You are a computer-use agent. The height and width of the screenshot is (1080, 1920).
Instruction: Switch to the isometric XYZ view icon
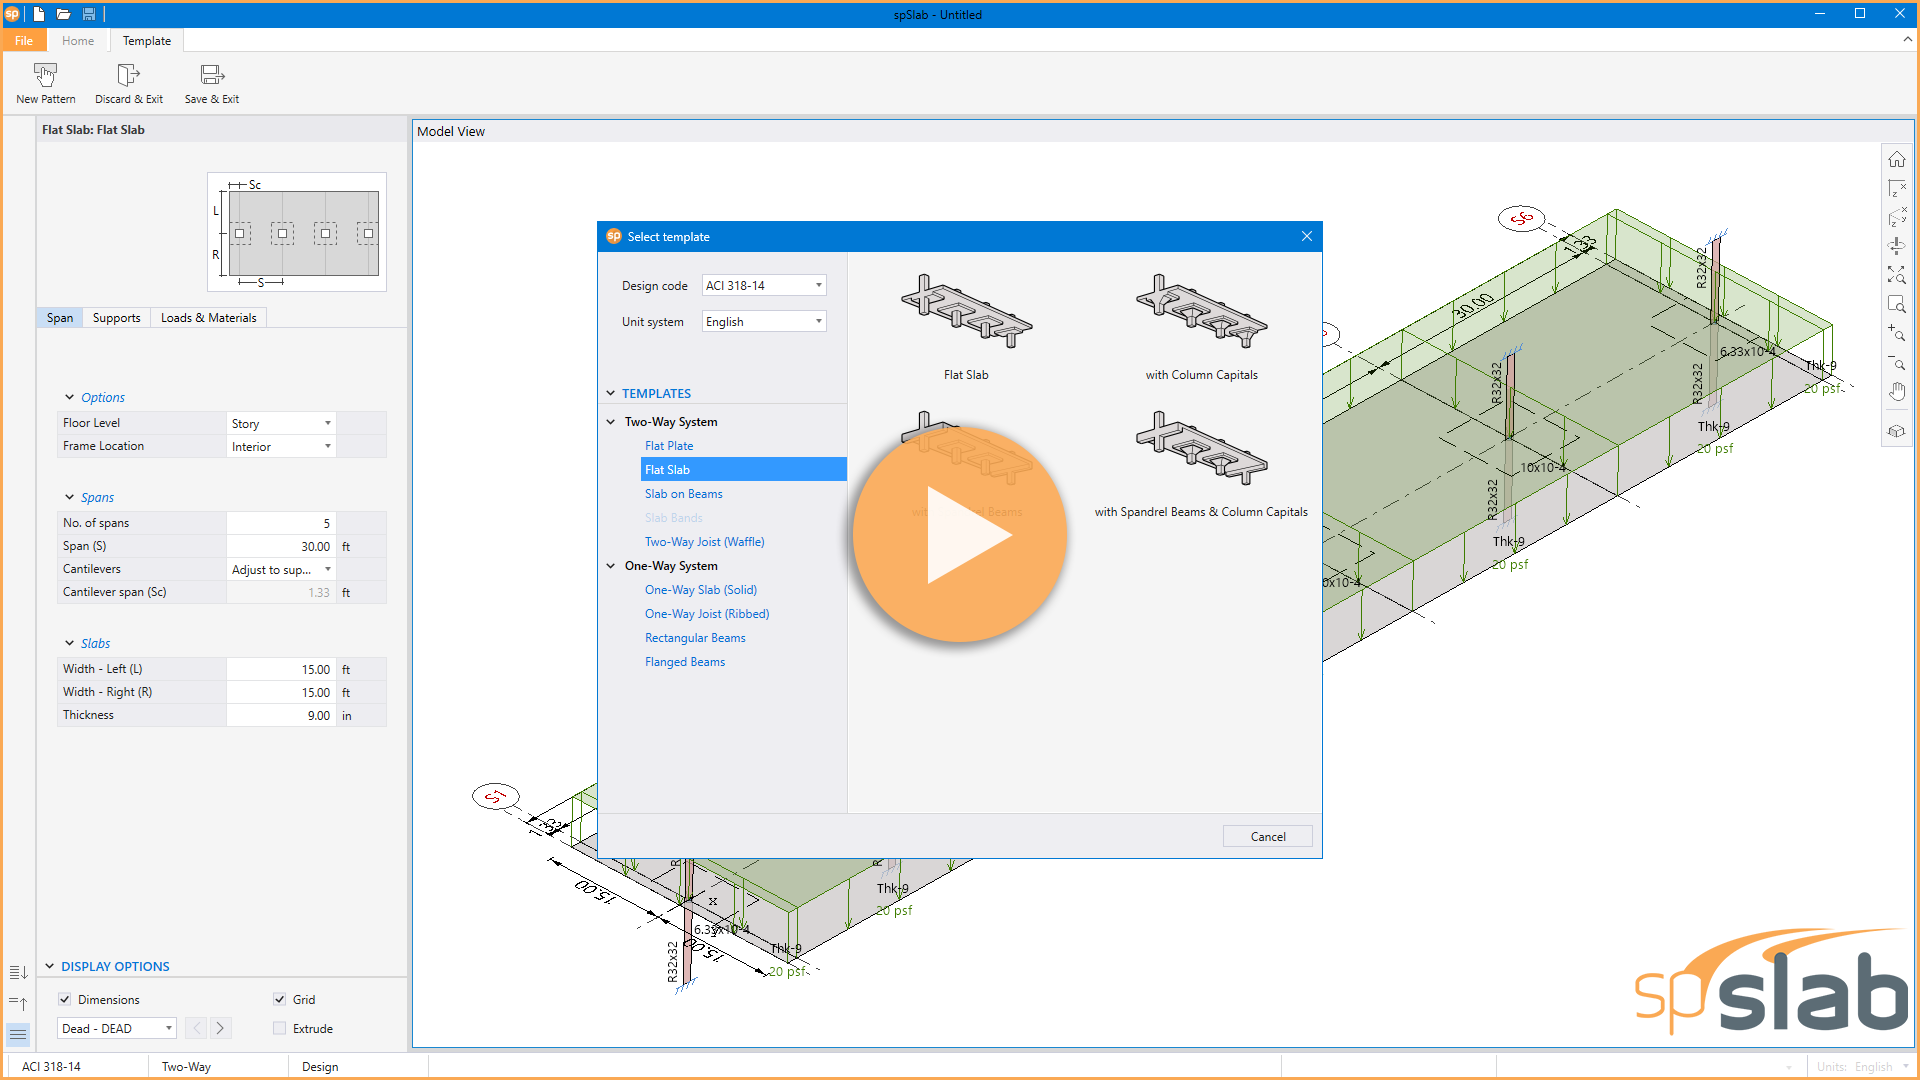1896,217
